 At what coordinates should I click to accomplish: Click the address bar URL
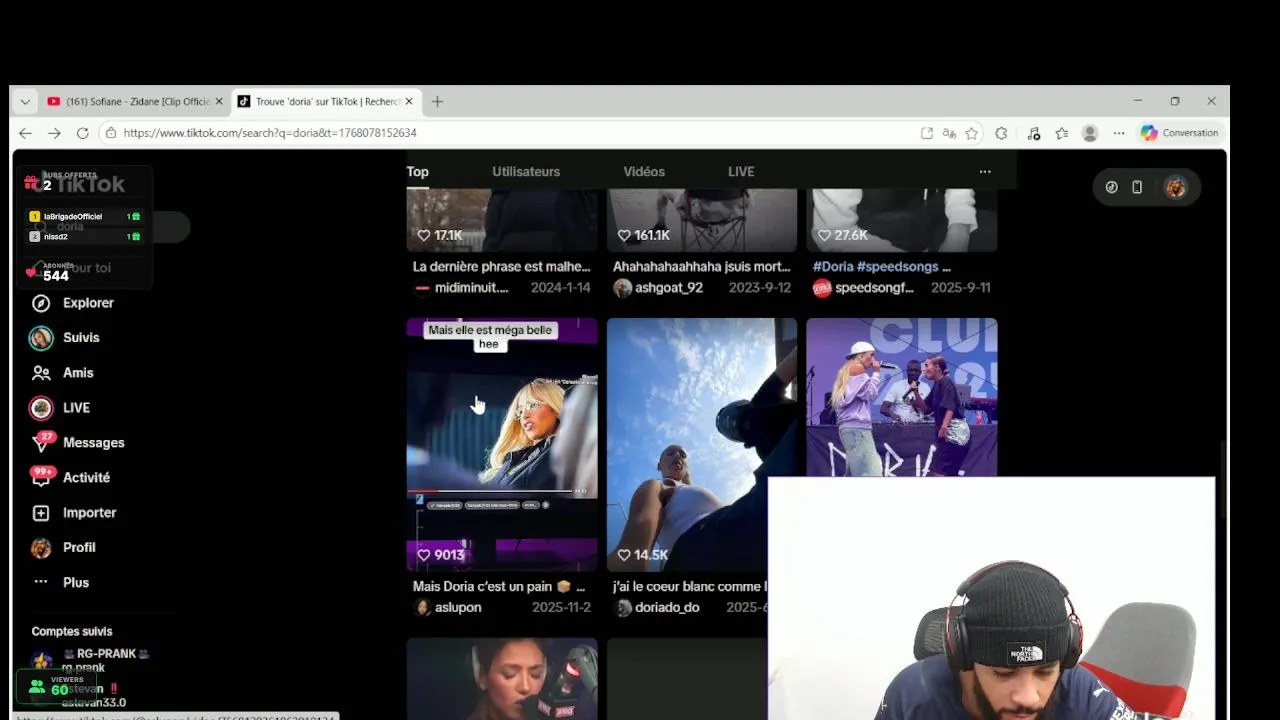pos(270,133)
